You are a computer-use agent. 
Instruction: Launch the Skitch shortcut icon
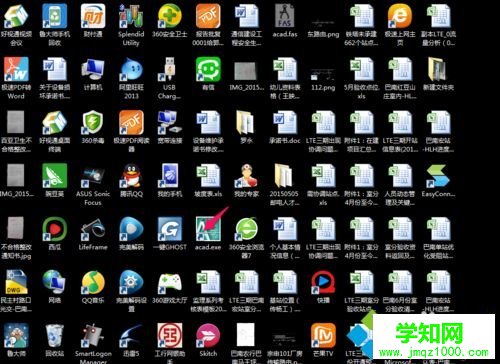(208, 335)
